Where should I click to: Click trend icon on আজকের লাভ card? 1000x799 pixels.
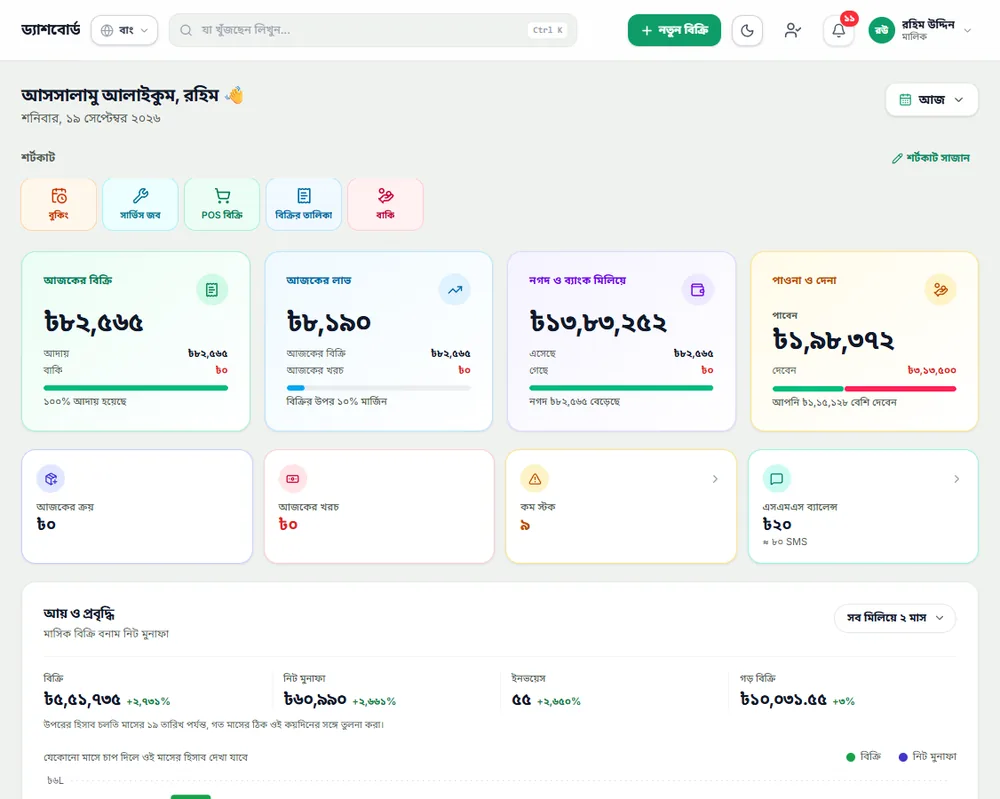455,290
